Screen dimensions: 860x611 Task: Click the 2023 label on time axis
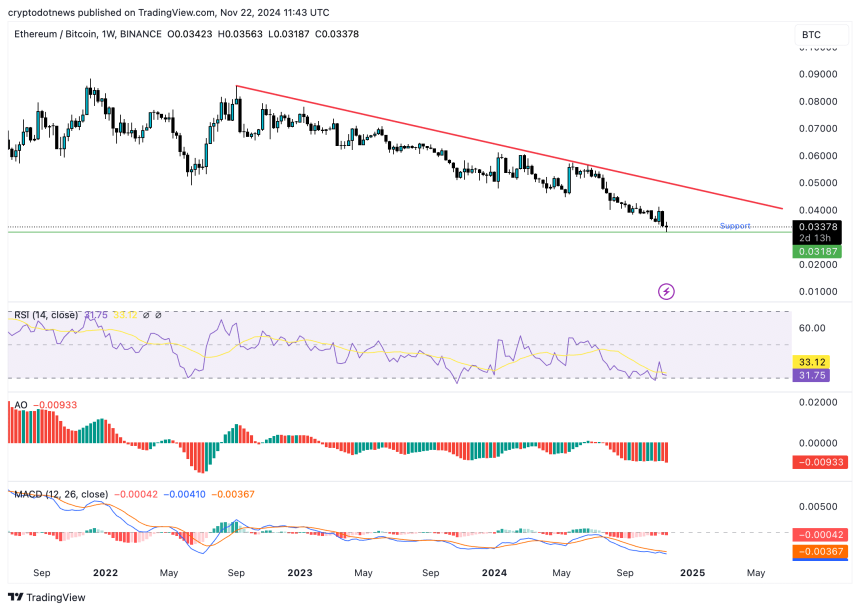[299, 573]
